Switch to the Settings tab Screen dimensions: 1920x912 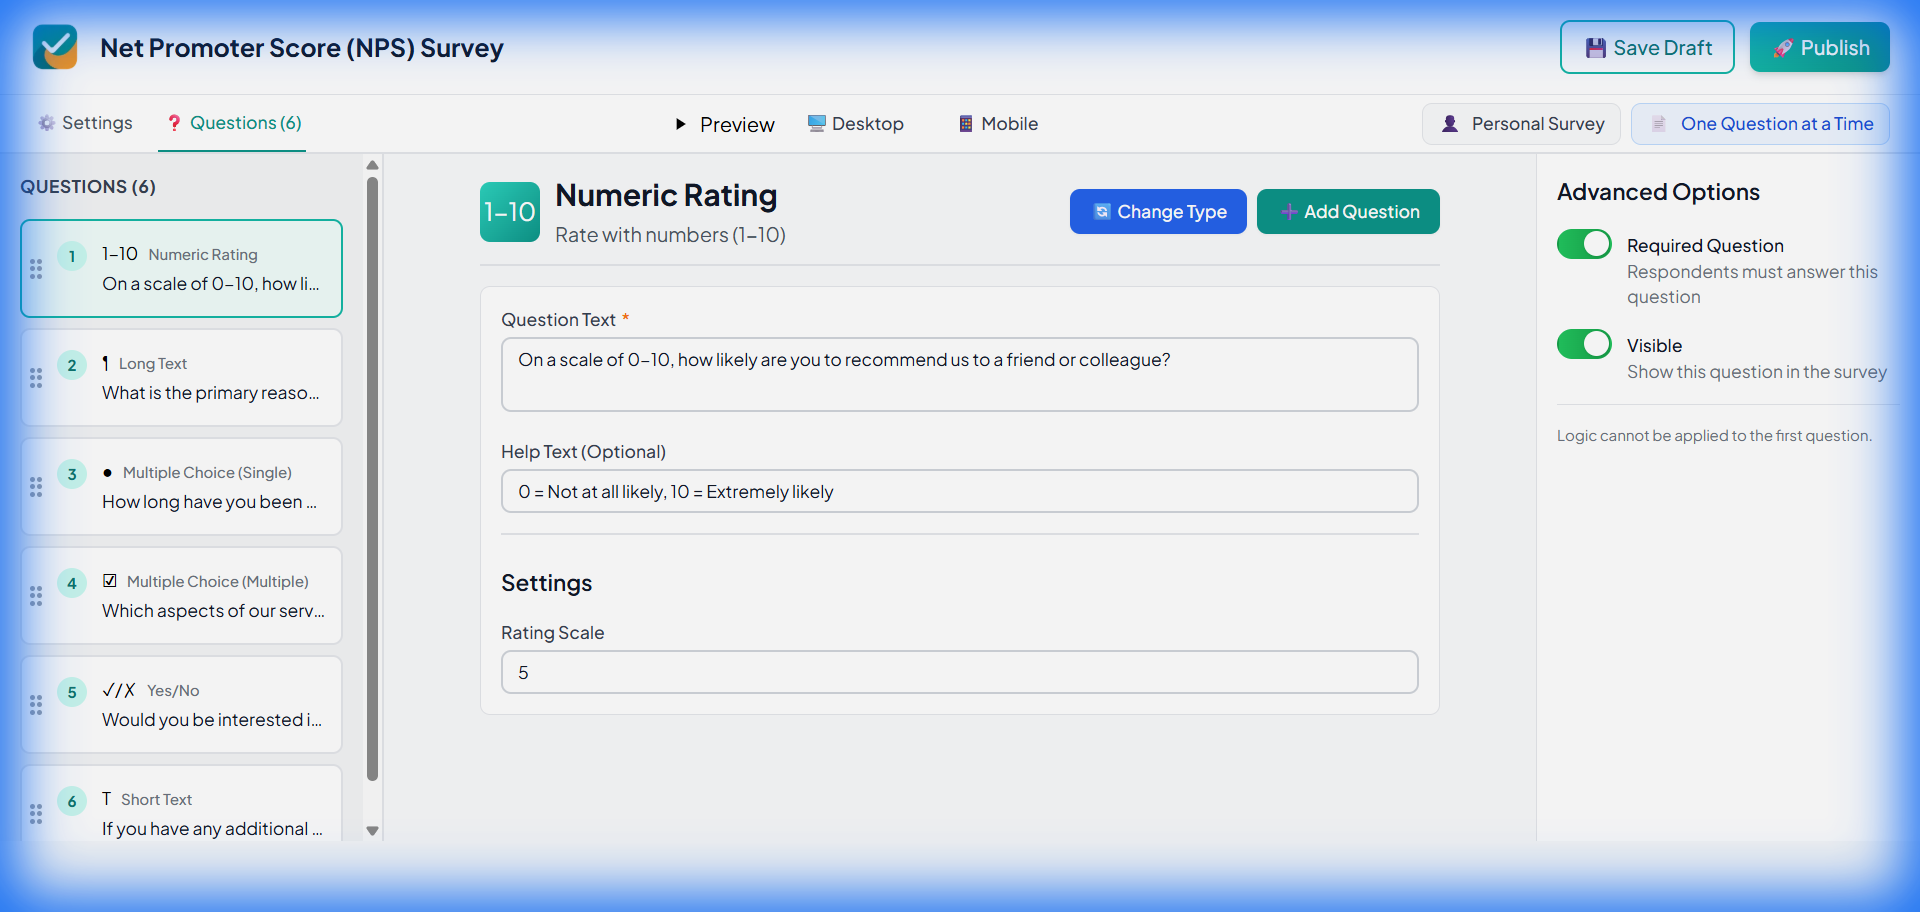coord(85,123)
